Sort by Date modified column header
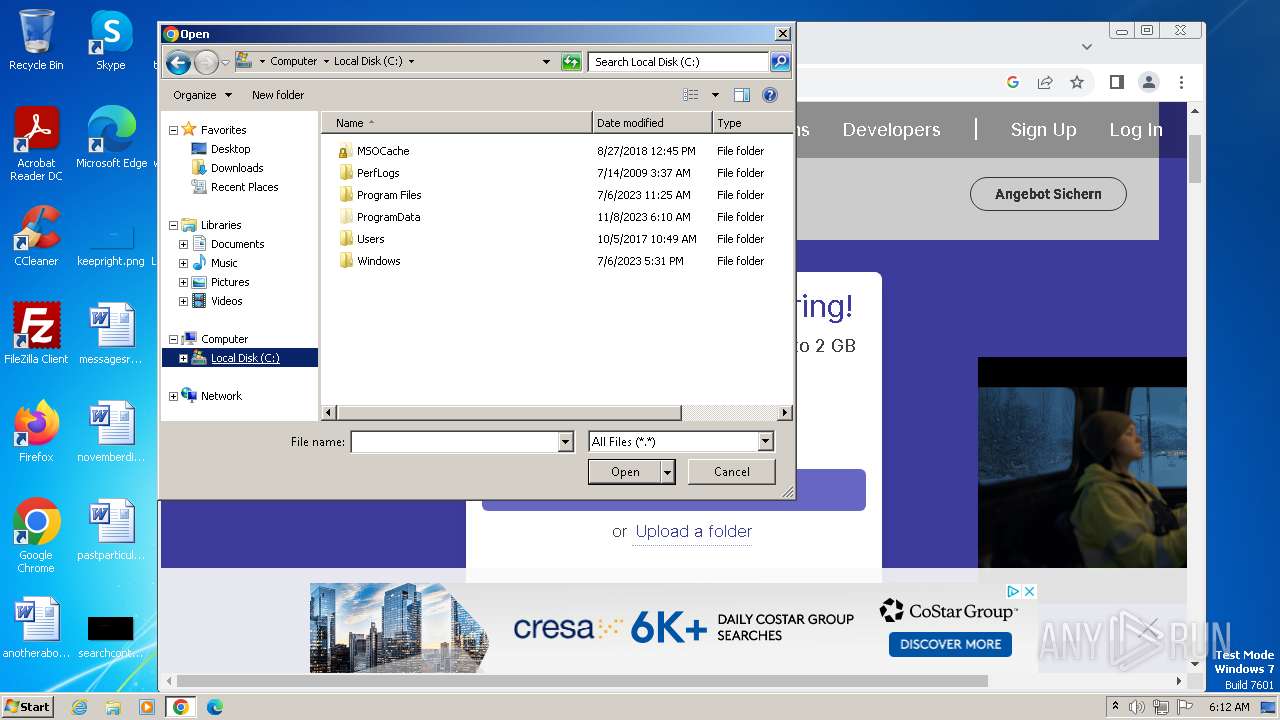 pyautogui.click(x=652, y=123)
